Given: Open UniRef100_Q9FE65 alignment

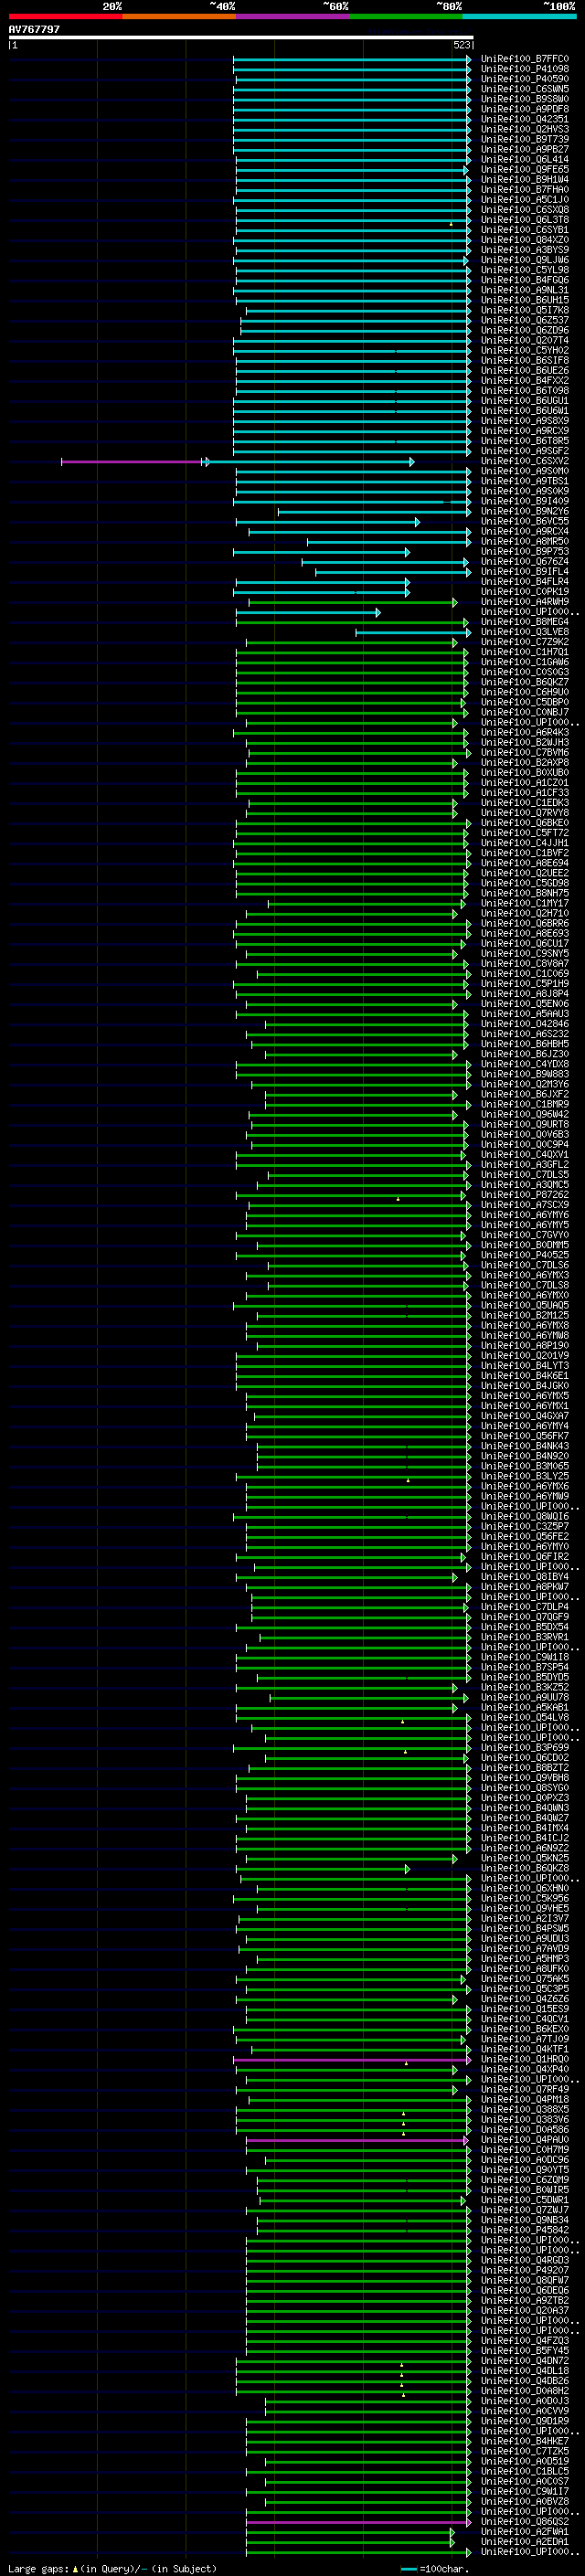Looking at the screenshot, I should [x=525, y=170].
